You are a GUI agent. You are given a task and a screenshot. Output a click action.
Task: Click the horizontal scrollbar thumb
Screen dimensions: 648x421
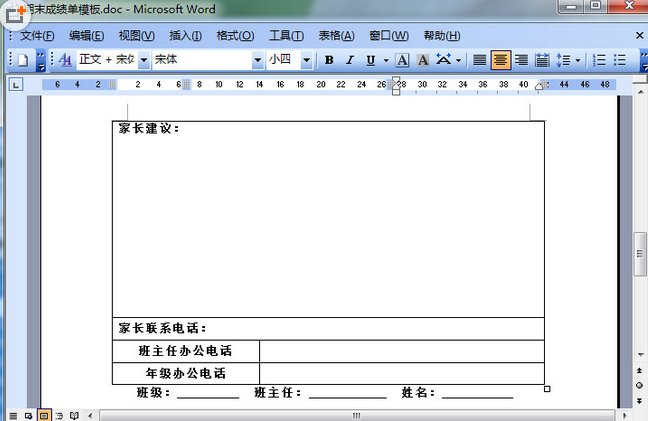click(x=357, y=416)
